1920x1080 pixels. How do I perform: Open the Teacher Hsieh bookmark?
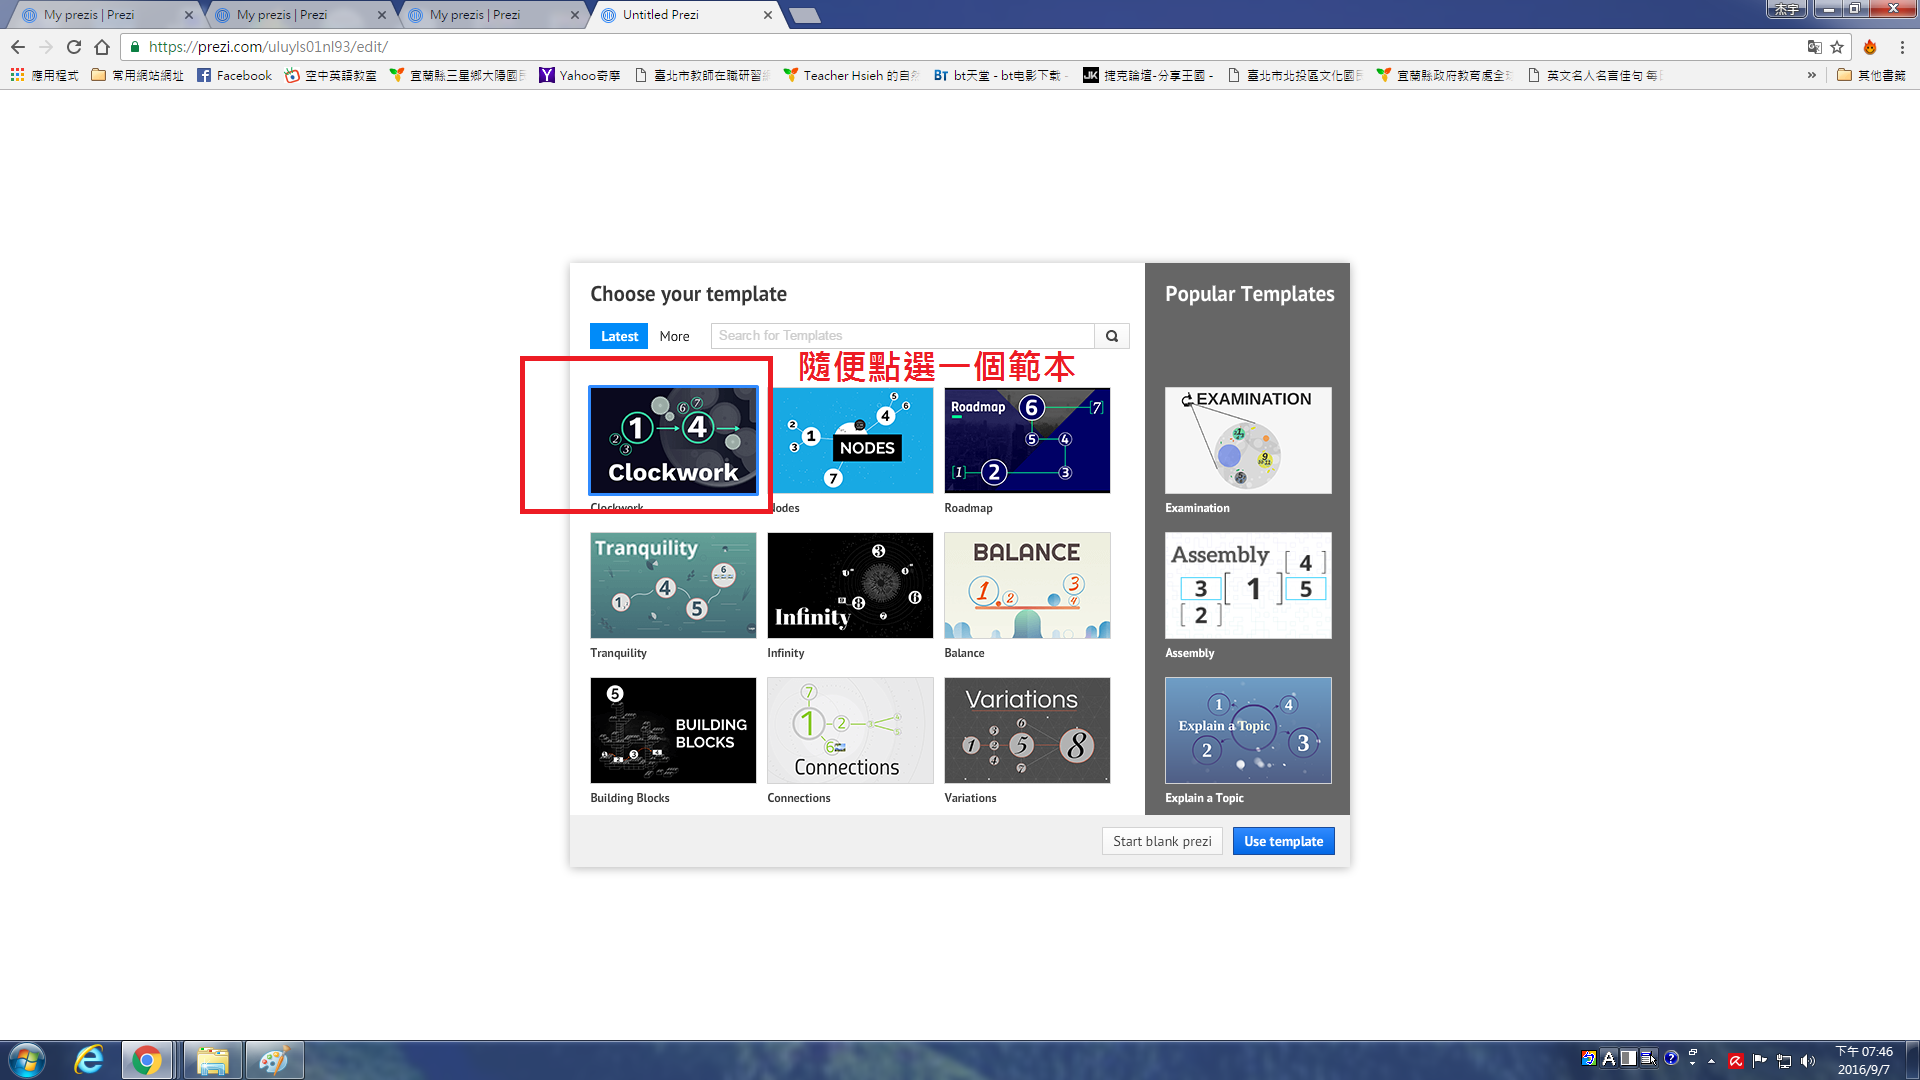tap(850, 75)
